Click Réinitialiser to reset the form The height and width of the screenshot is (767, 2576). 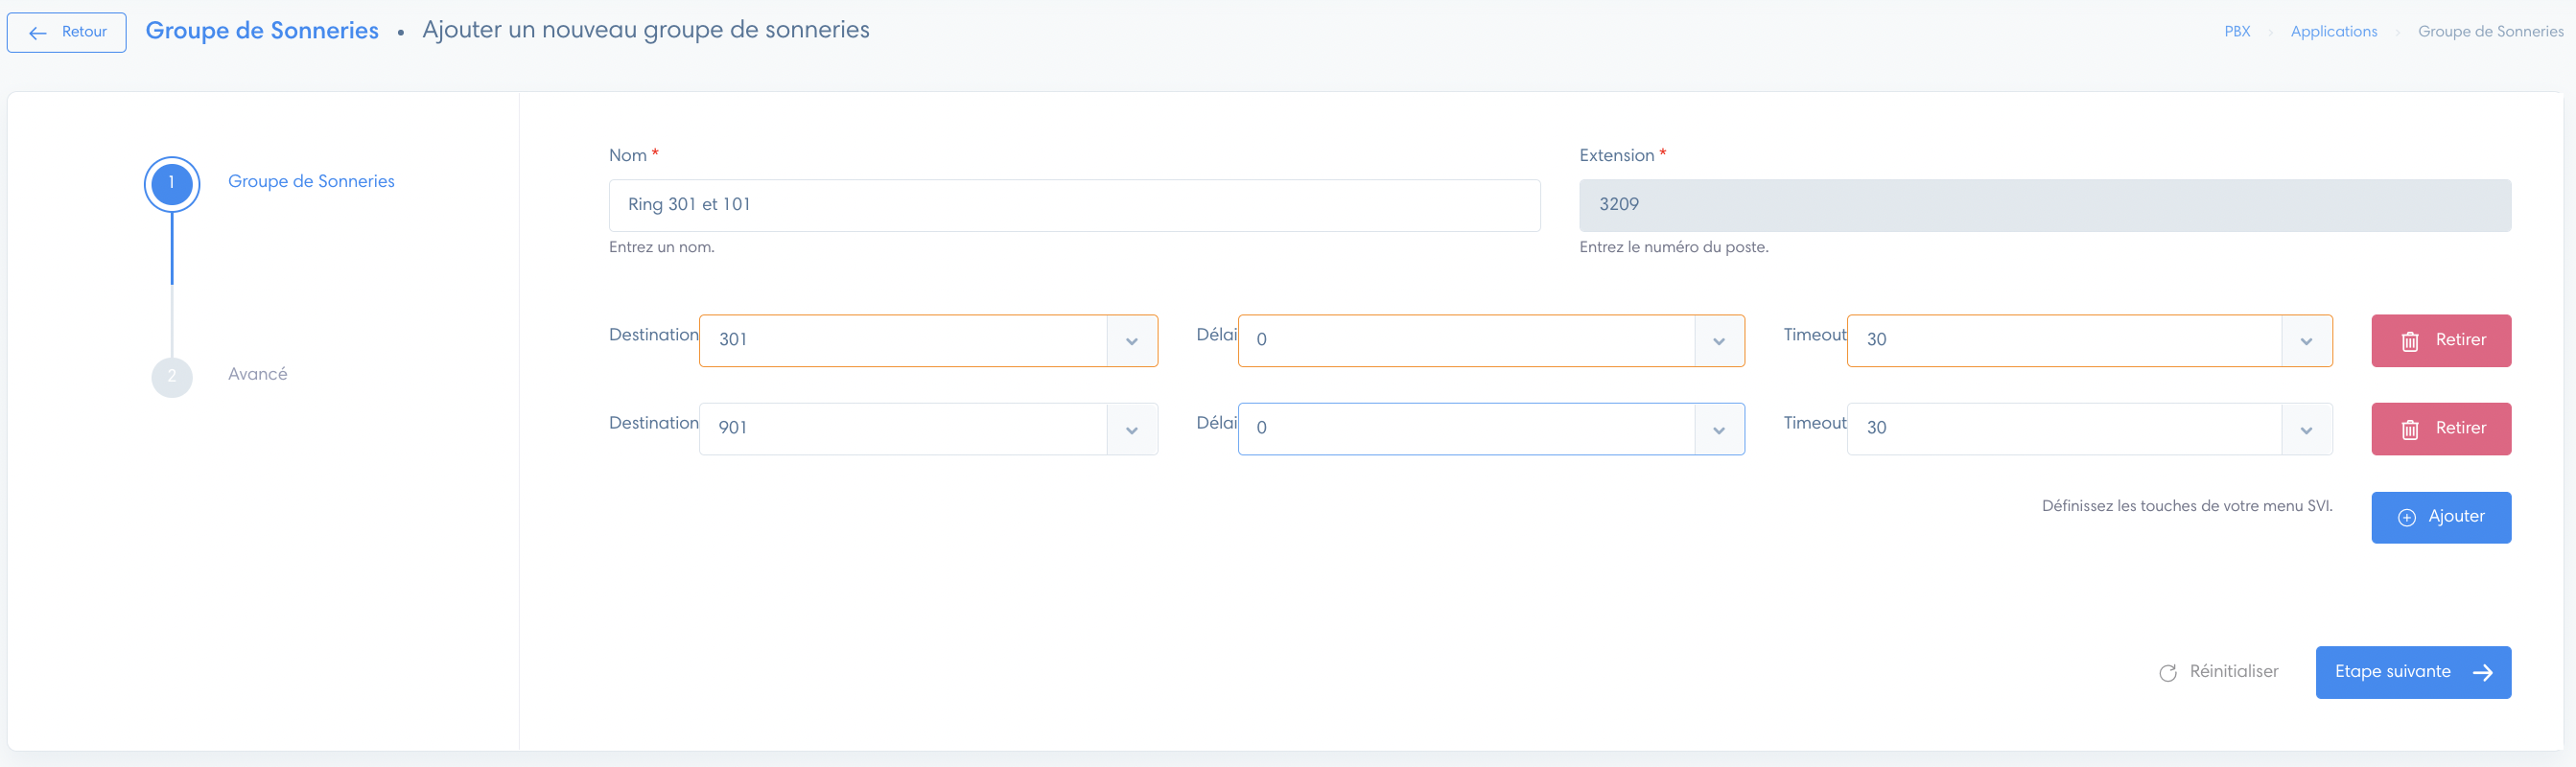point(2218,671)
